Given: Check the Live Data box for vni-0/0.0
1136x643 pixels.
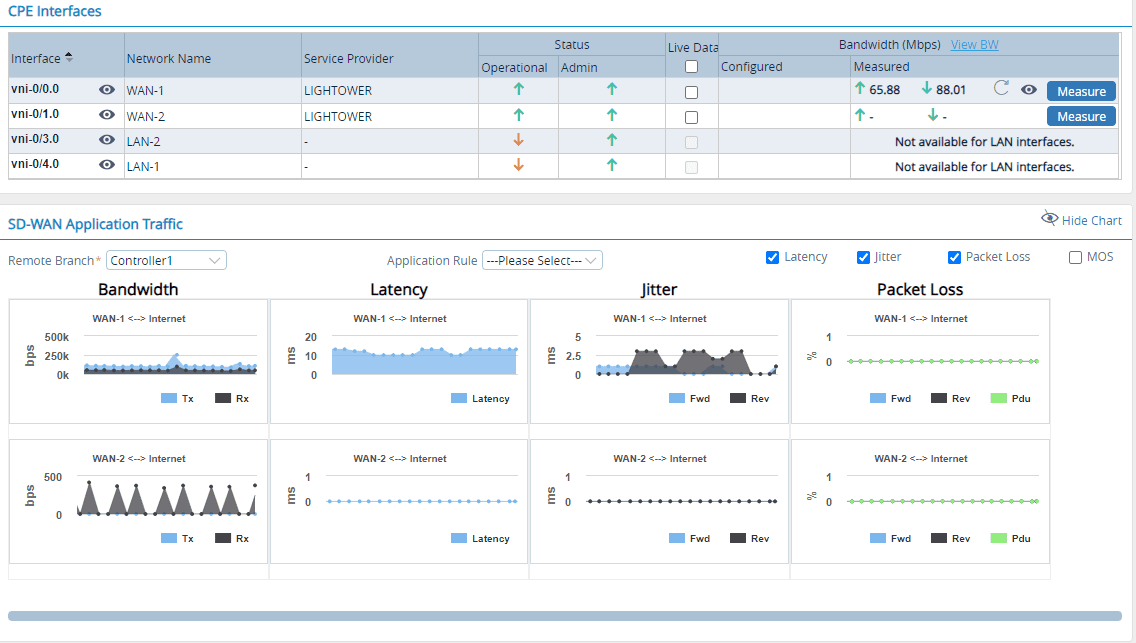Looking at the screenshot, I should pyautogui.click(x=692, y=89).
